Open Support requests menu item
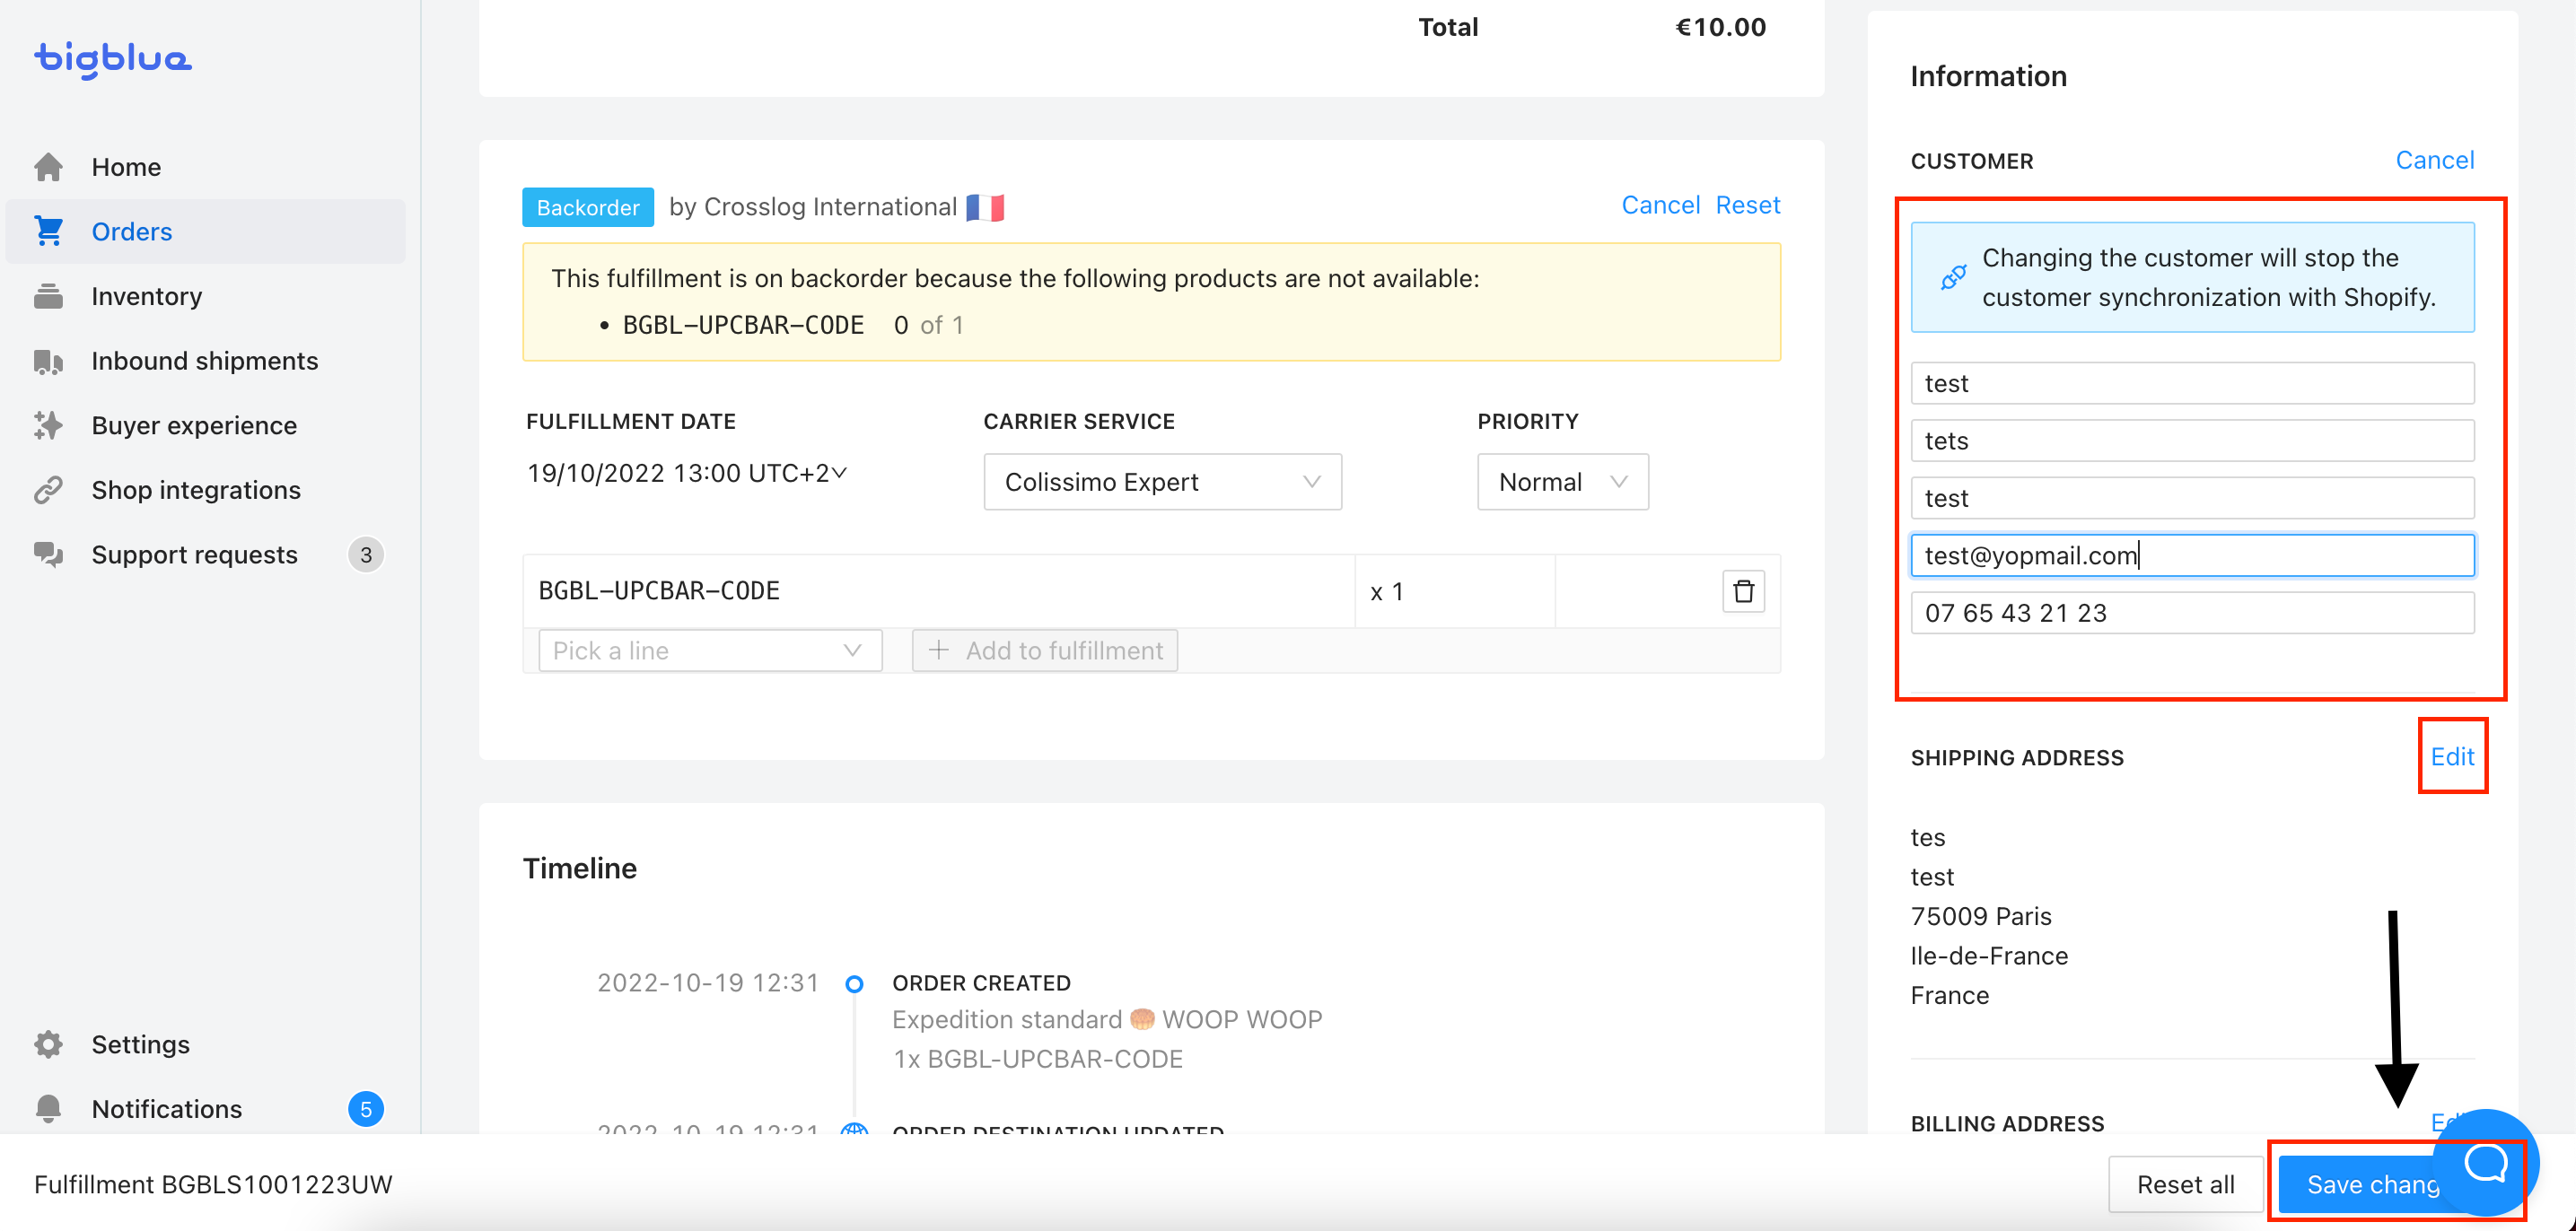The height and width of the screenshot is (1231, 2576). [194, 555]
